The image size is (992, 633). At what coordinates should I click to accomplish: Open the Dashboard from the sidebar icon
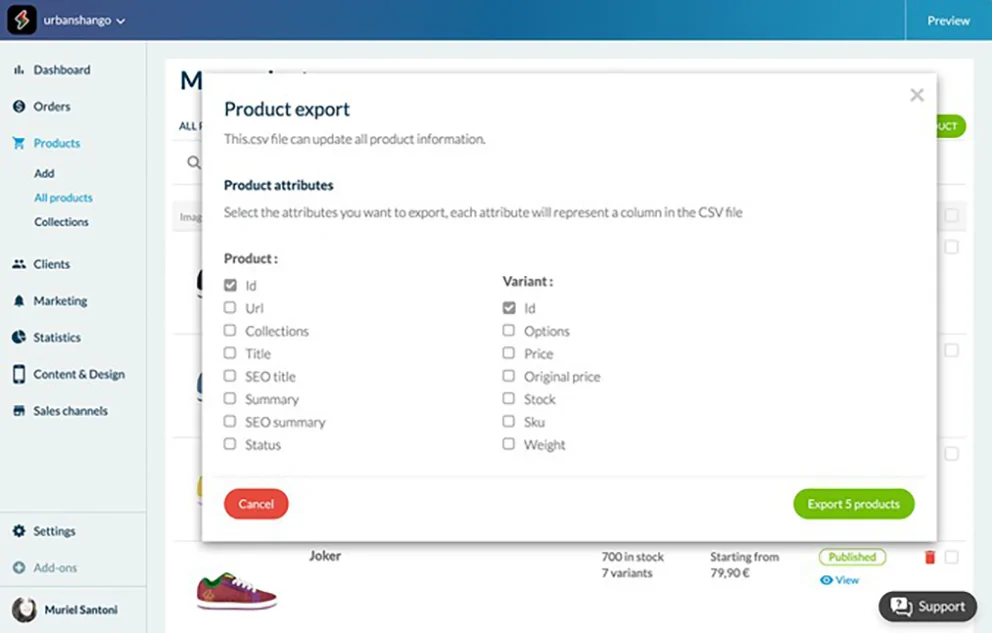[x=18, y=69]
